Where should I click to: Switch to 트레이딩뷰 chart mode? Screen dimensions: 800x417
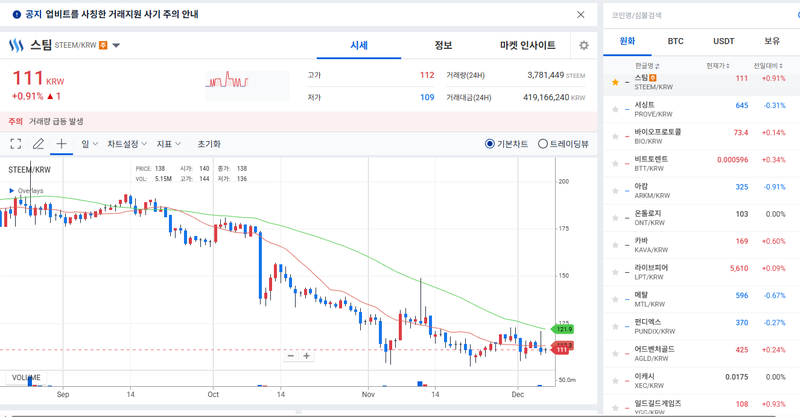[543, 144]
